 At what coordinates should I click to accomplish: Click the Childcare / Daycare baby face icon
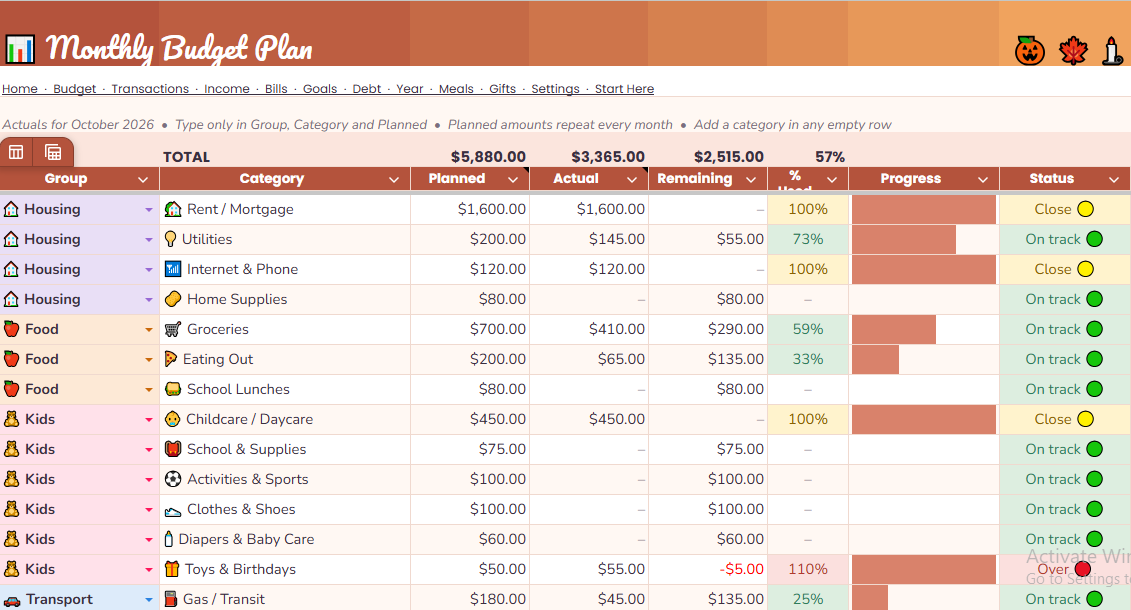tap(172, 419)
